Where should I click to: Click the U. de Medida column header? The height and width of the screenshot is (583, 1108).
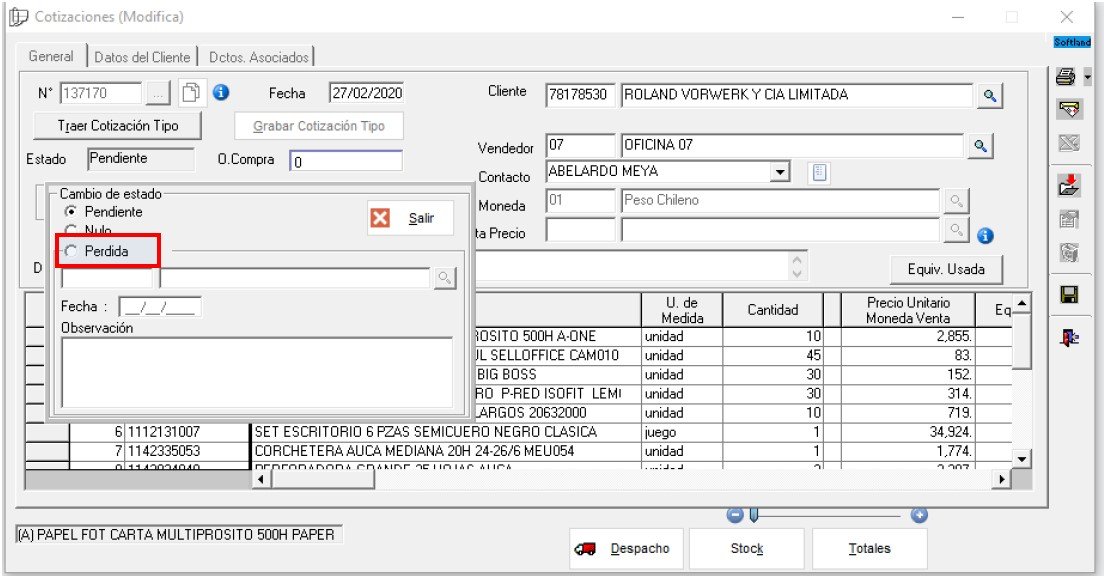click(x=682, y=310)
